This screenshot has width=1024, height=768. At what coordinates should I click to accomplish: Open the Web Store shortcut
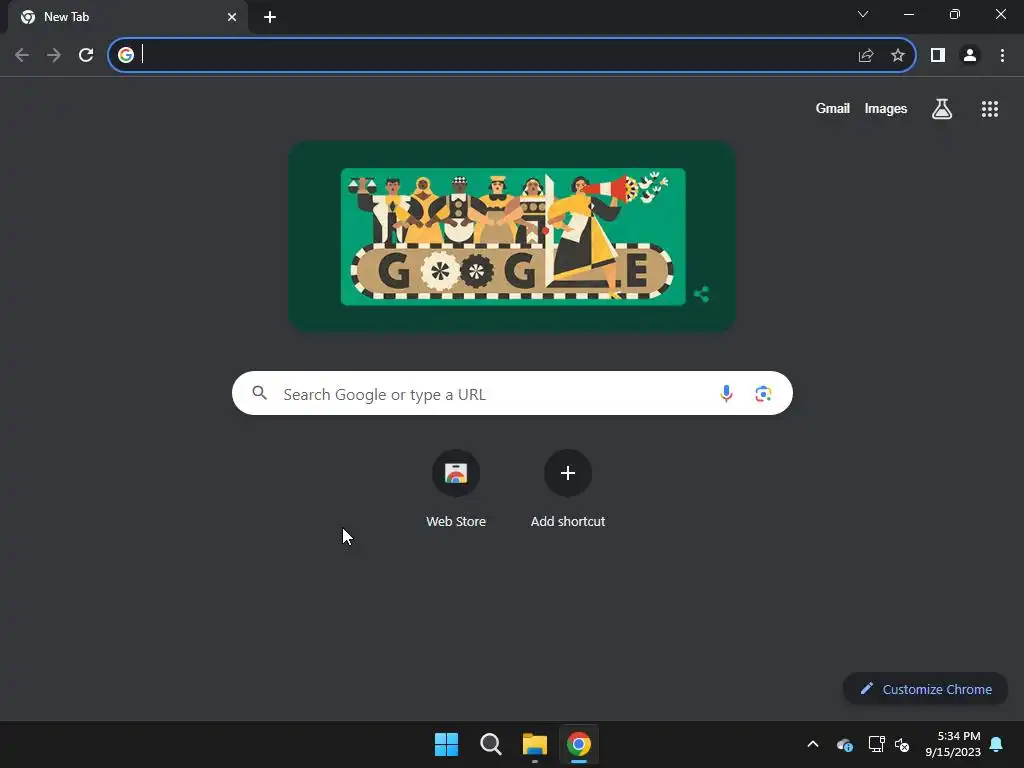[456, 488]
